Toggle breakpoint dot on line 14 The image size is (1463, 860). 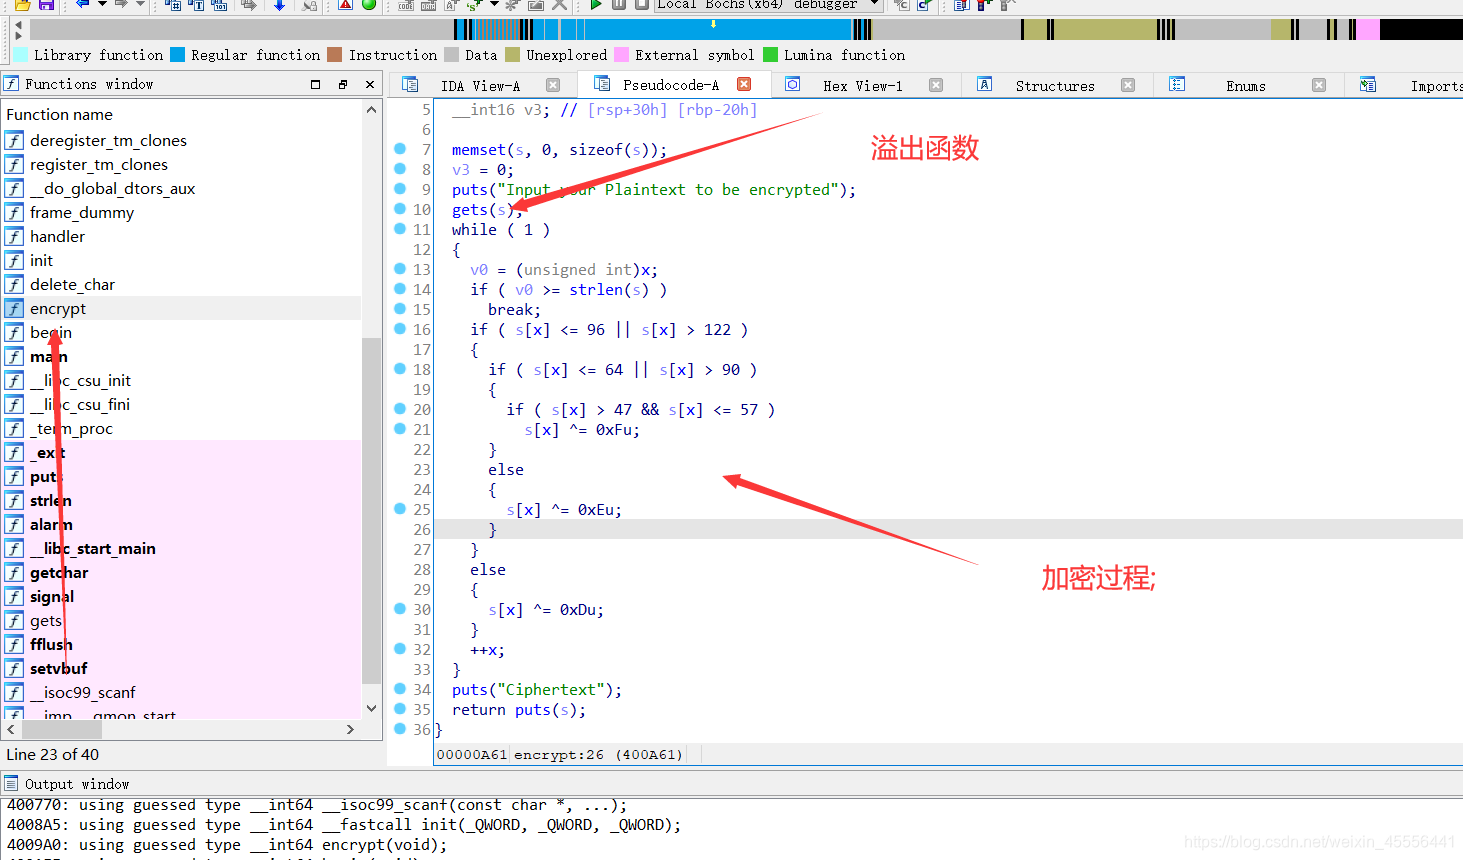point(400,288)
